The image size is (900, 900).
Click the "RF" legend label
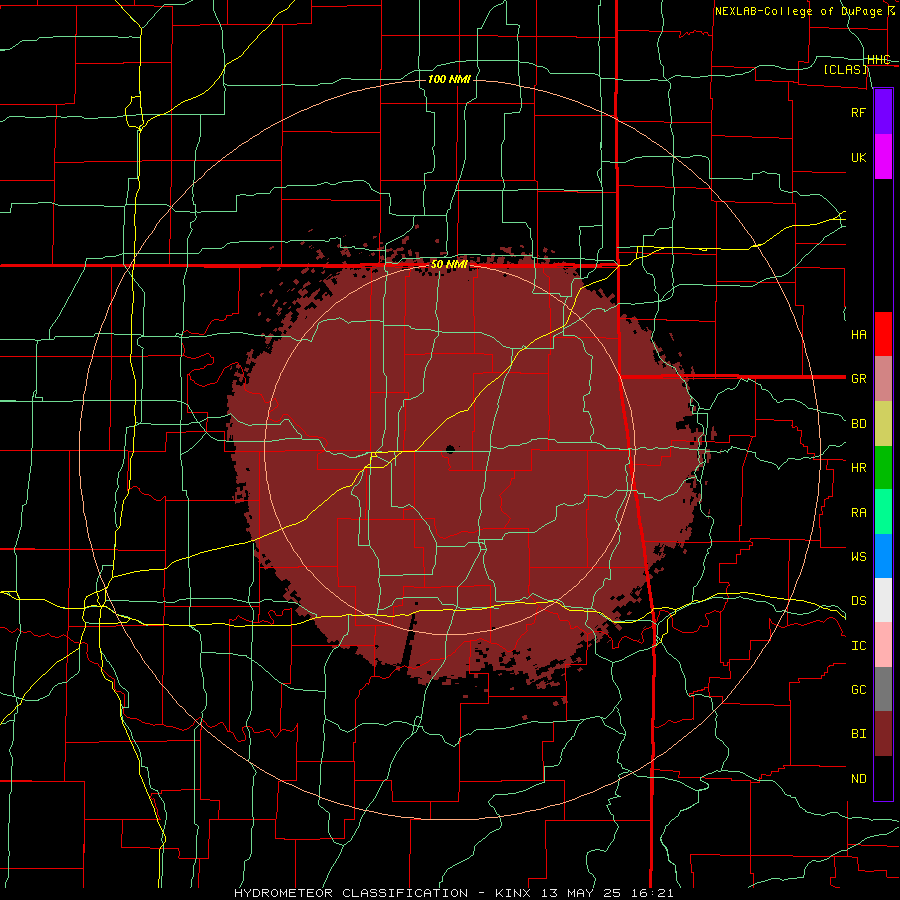pyautogui.click(x=859, y=112)
